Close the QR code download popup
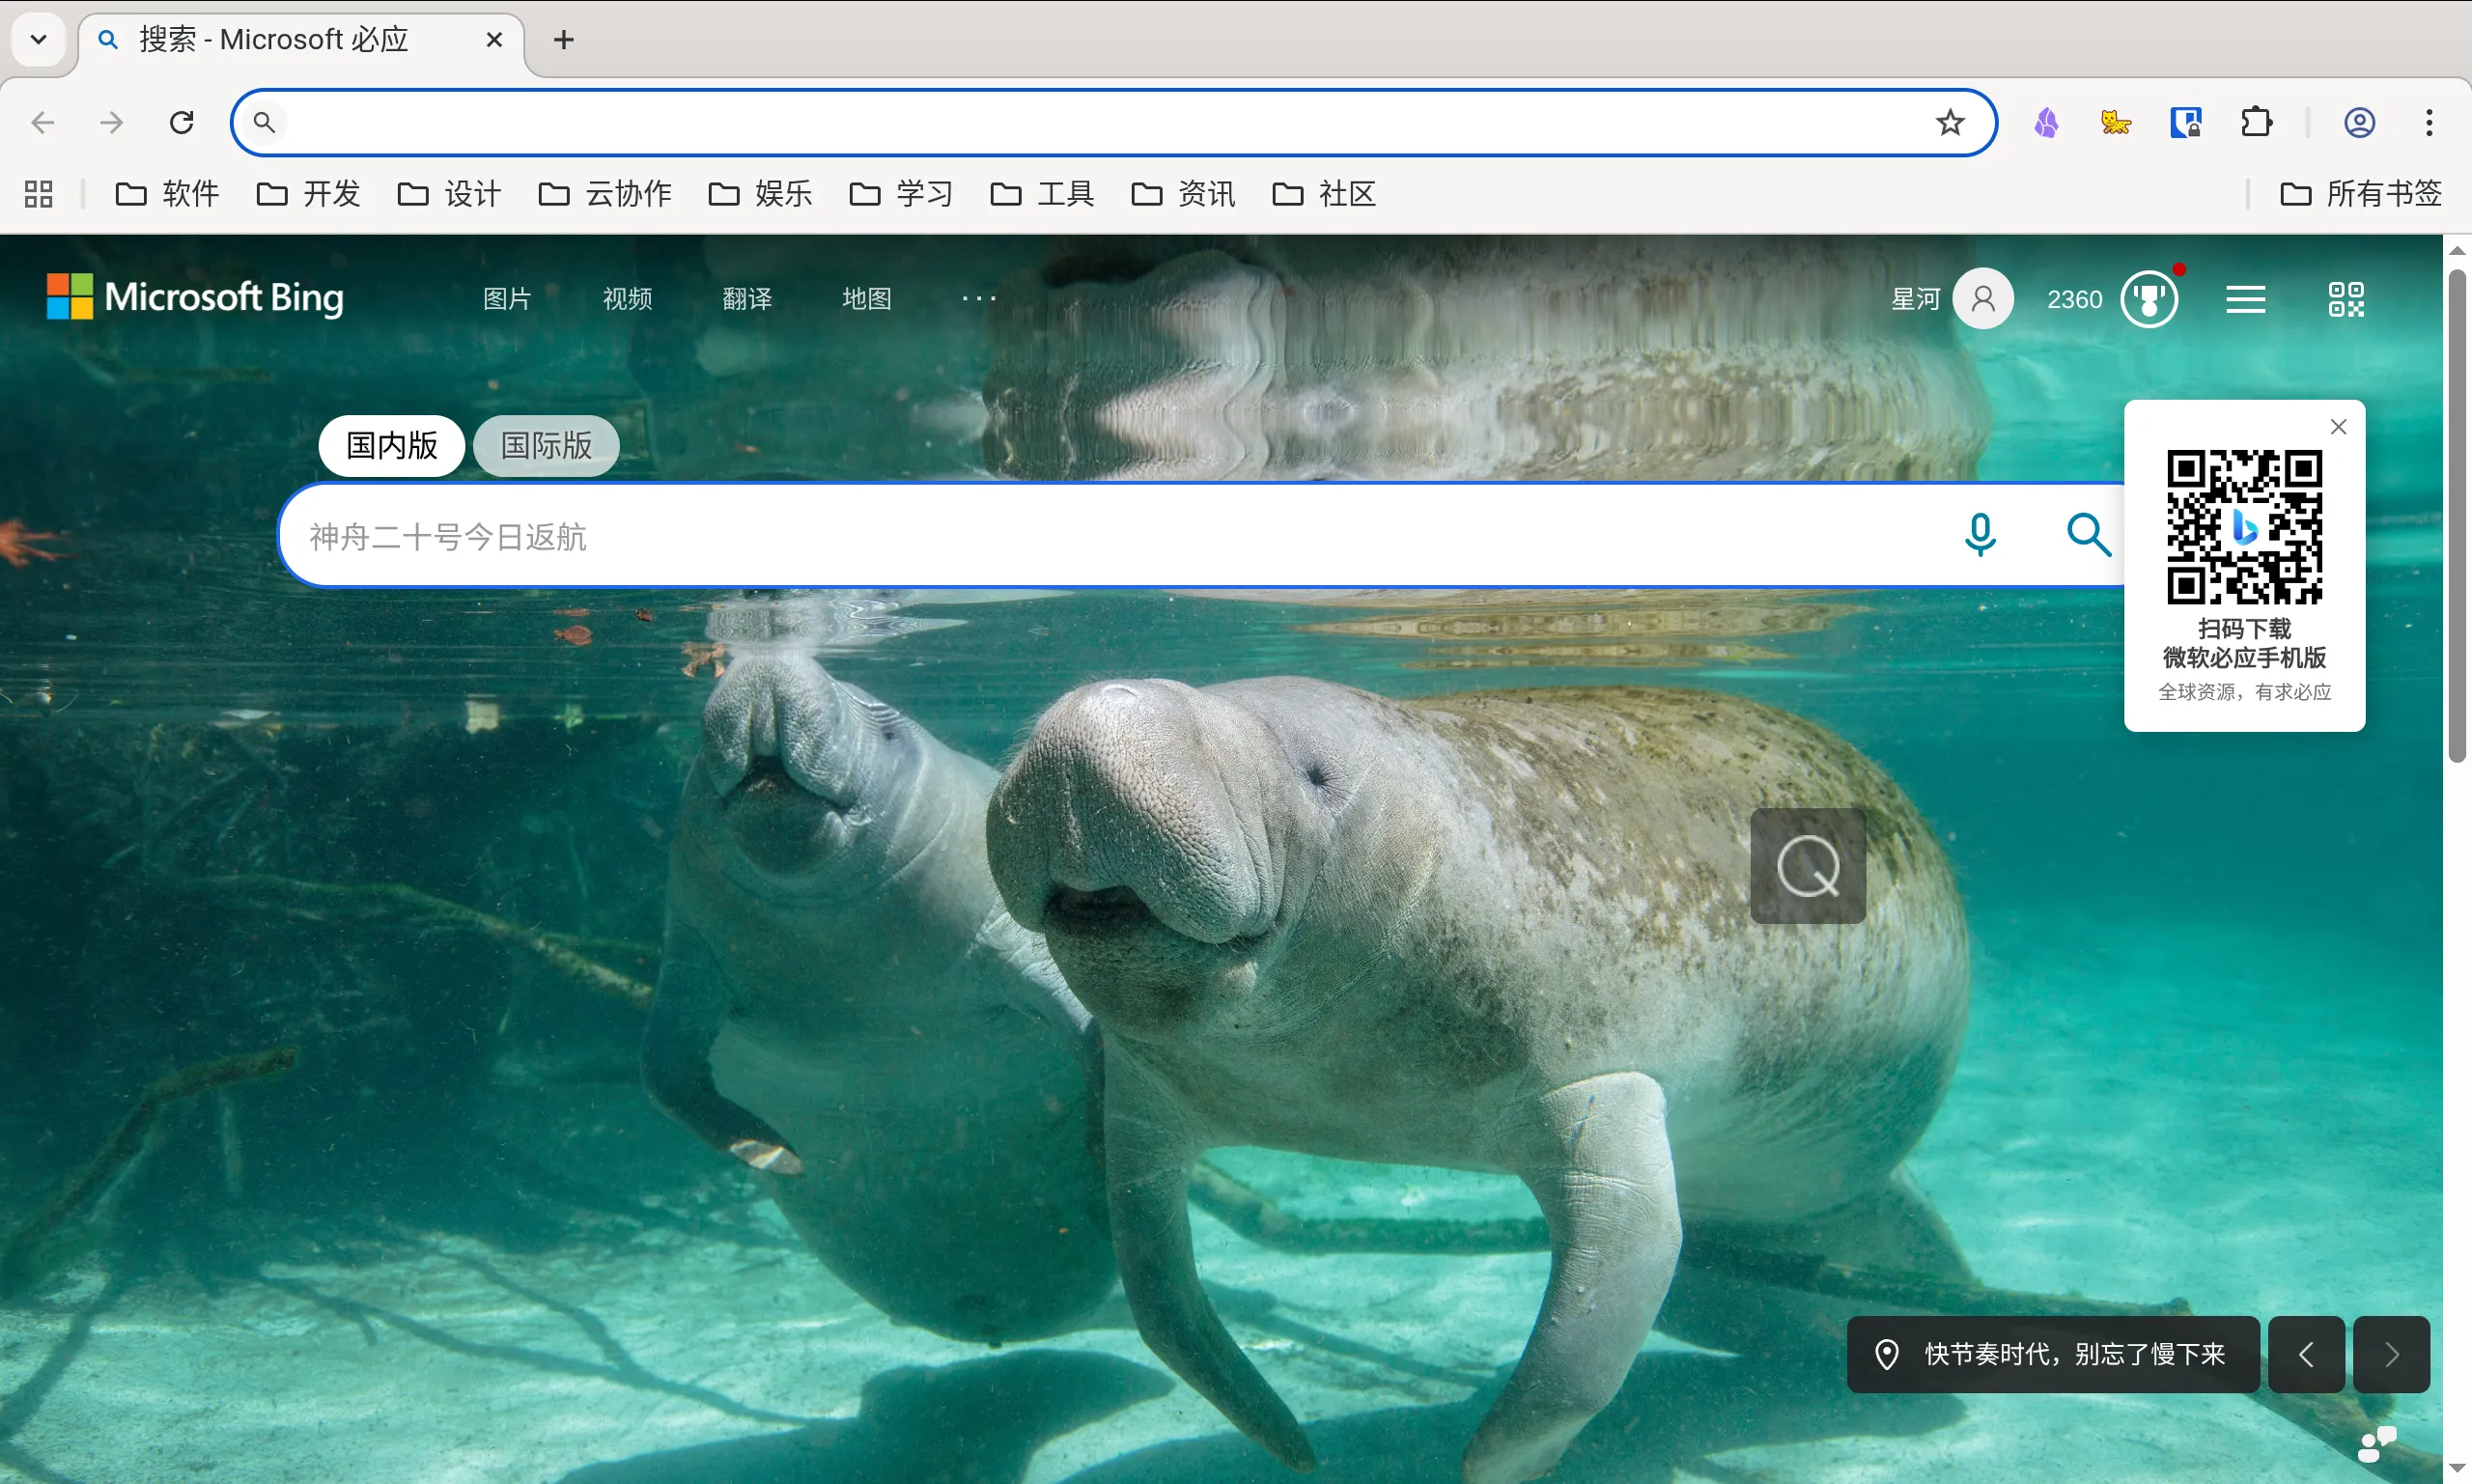2472x1484 pixels. (x=2338, y=427)
